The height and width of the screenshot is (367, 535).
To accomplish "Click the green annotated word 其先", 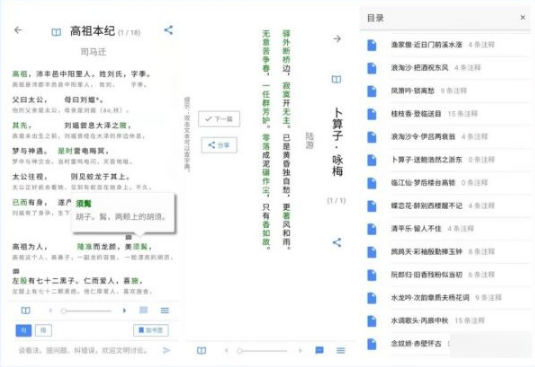I will (x=20, y=125).
